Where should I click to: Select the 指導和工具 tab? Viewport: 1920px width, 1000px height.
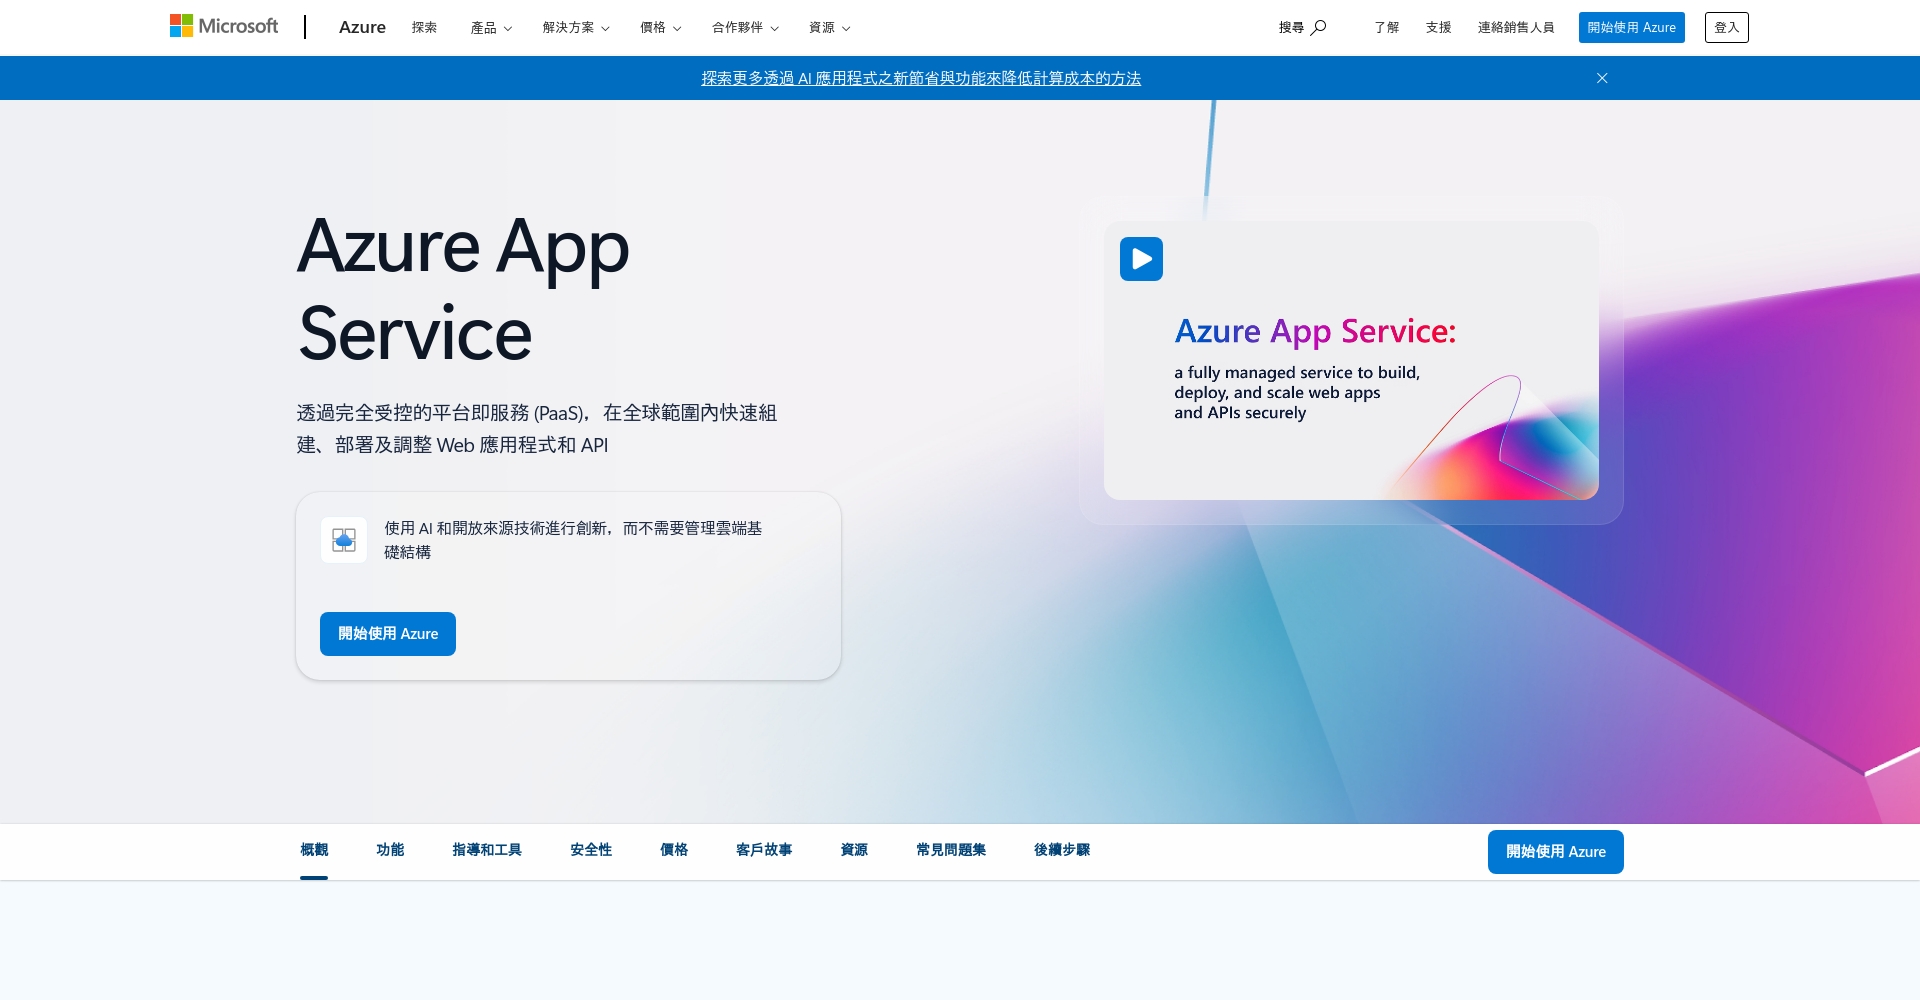pos(487,850)
